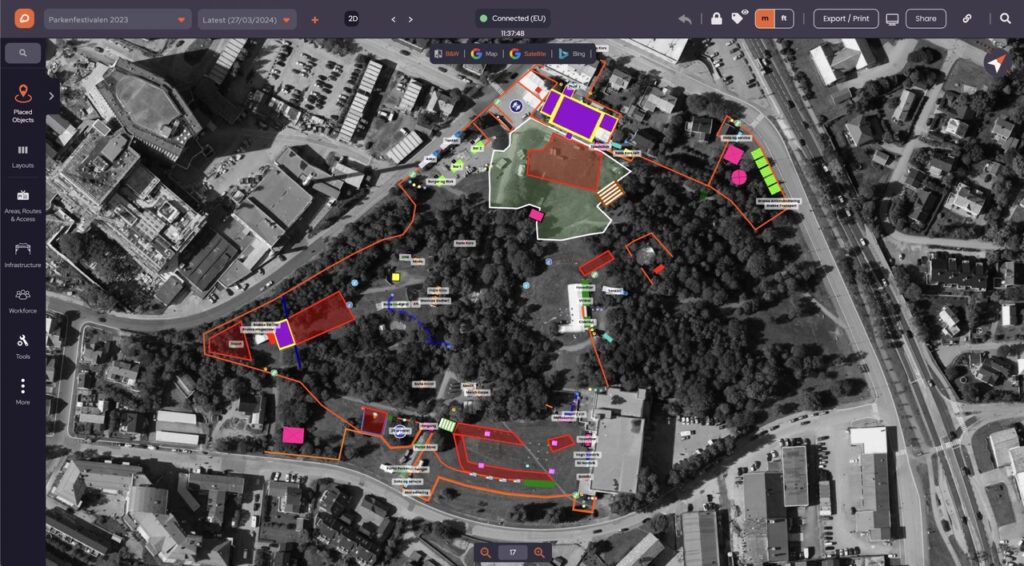Screen dimensions: 1024x566
Task: Open the Latest (27/03/2024) version dropdown
Action: (247, 20)
